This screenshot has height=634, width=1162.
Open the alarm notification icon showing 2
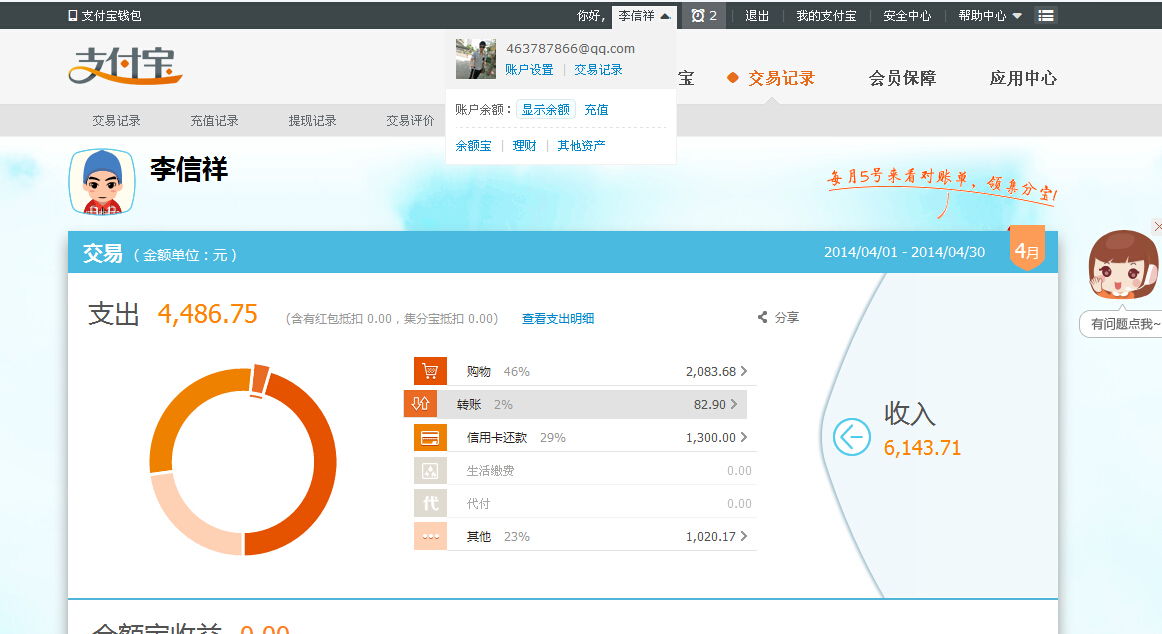click(x=704, y=16)
